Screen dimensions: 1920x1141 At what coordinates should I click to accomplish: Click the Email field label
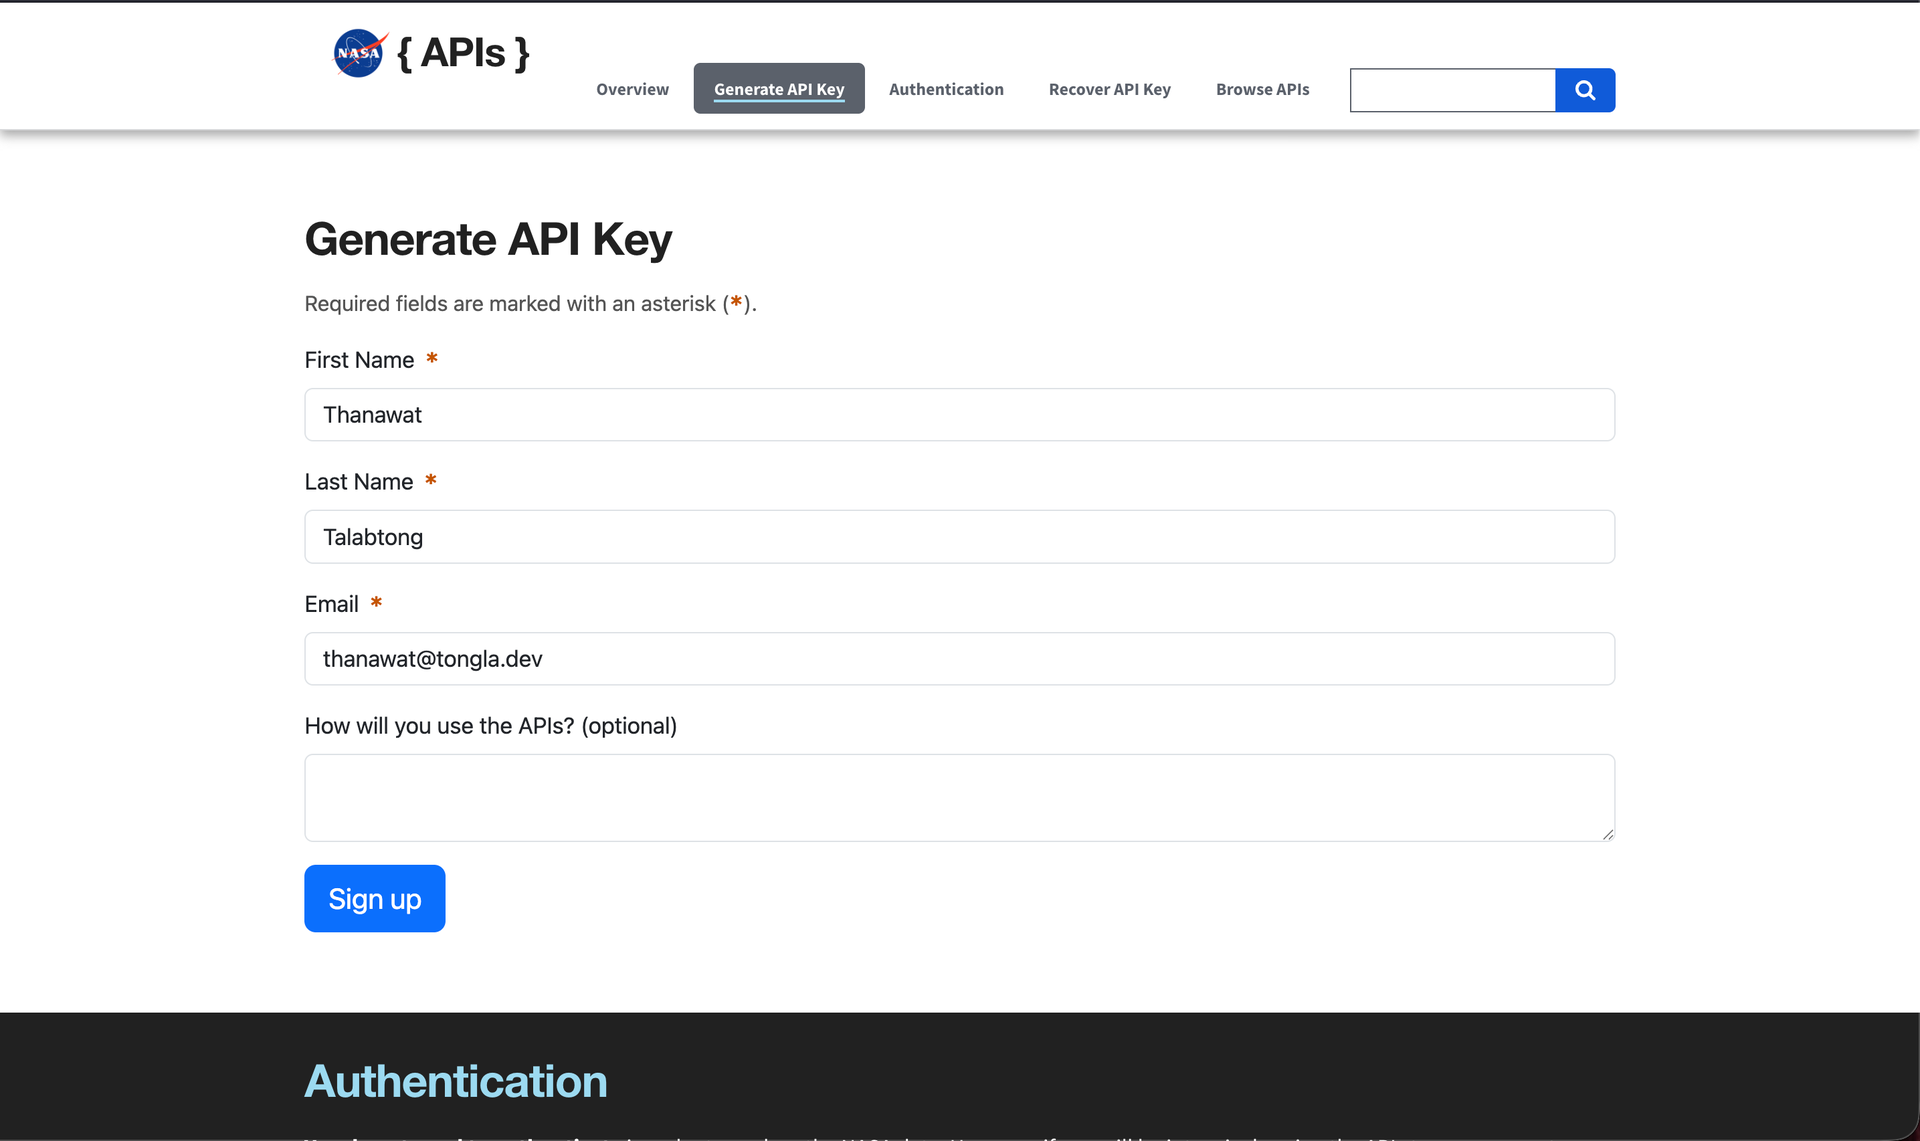(331, 604)
